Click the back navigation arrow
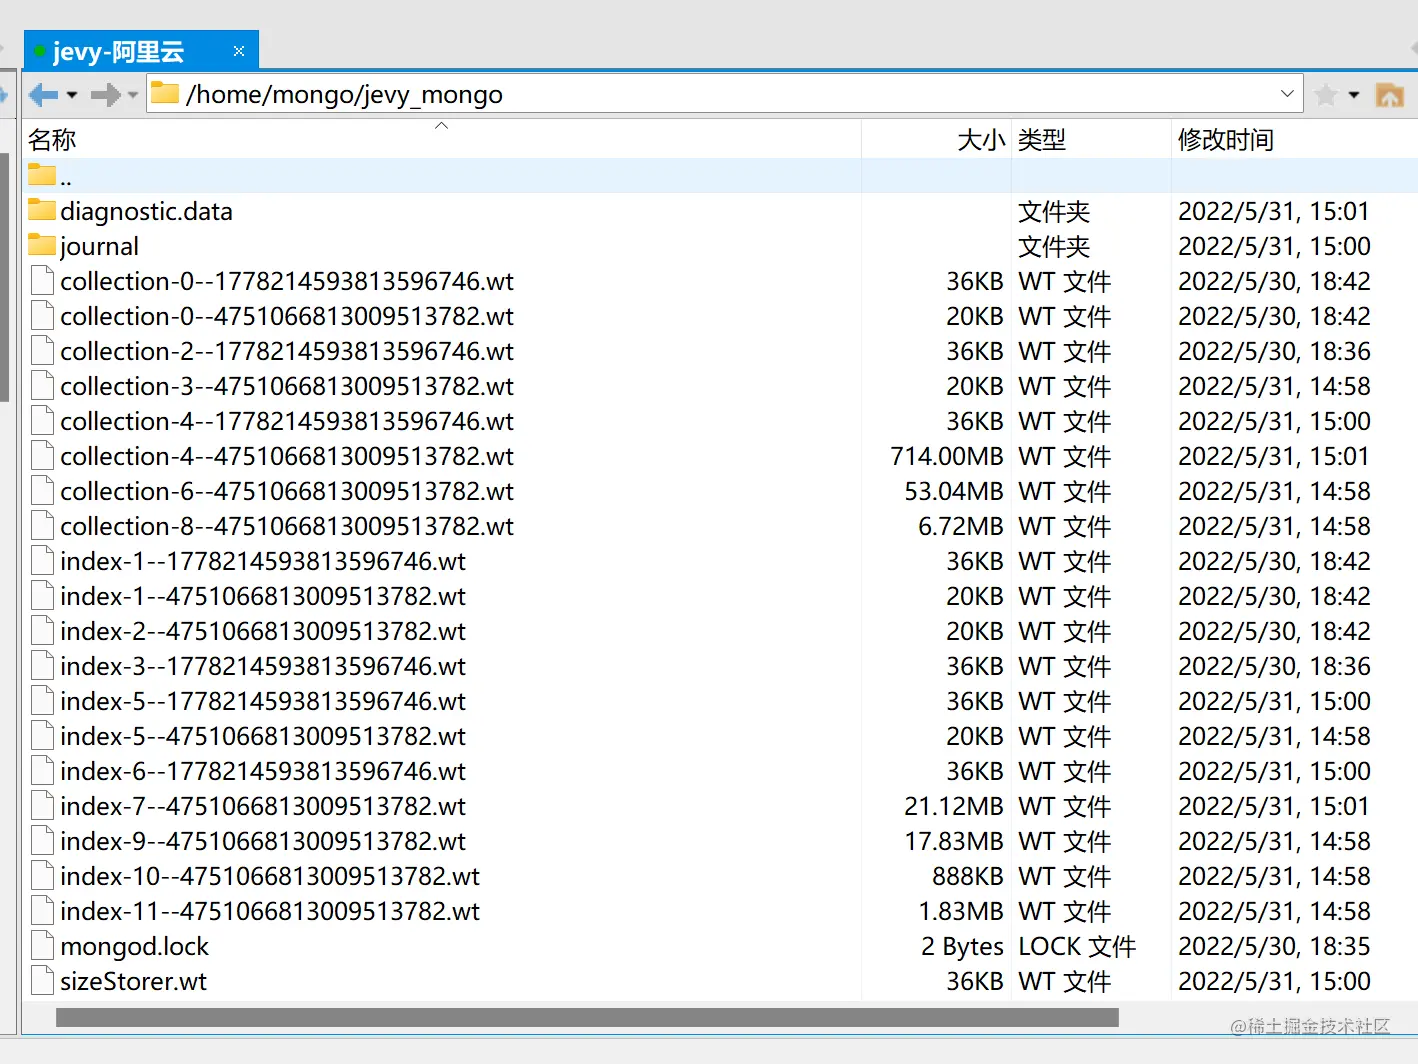 point(44,95)
